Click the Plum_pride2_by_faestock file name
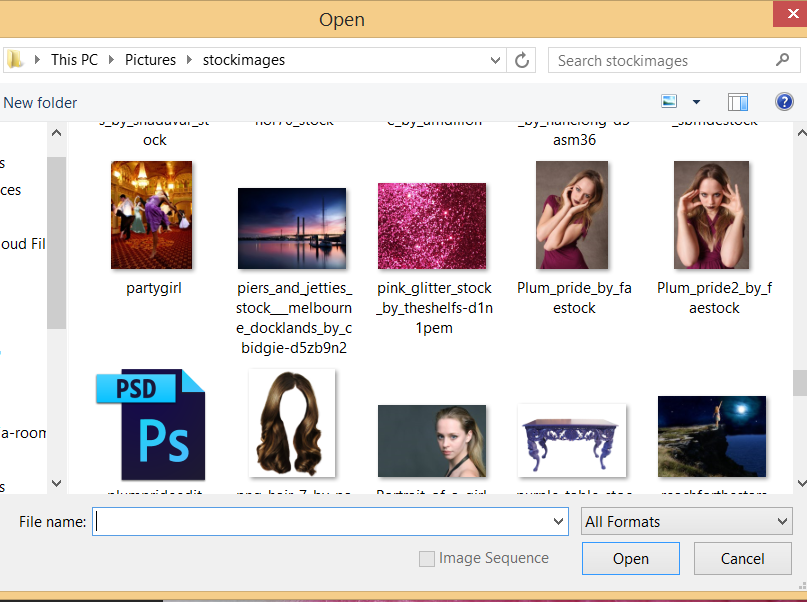The image size is (807, 602). tap(714, 298)
